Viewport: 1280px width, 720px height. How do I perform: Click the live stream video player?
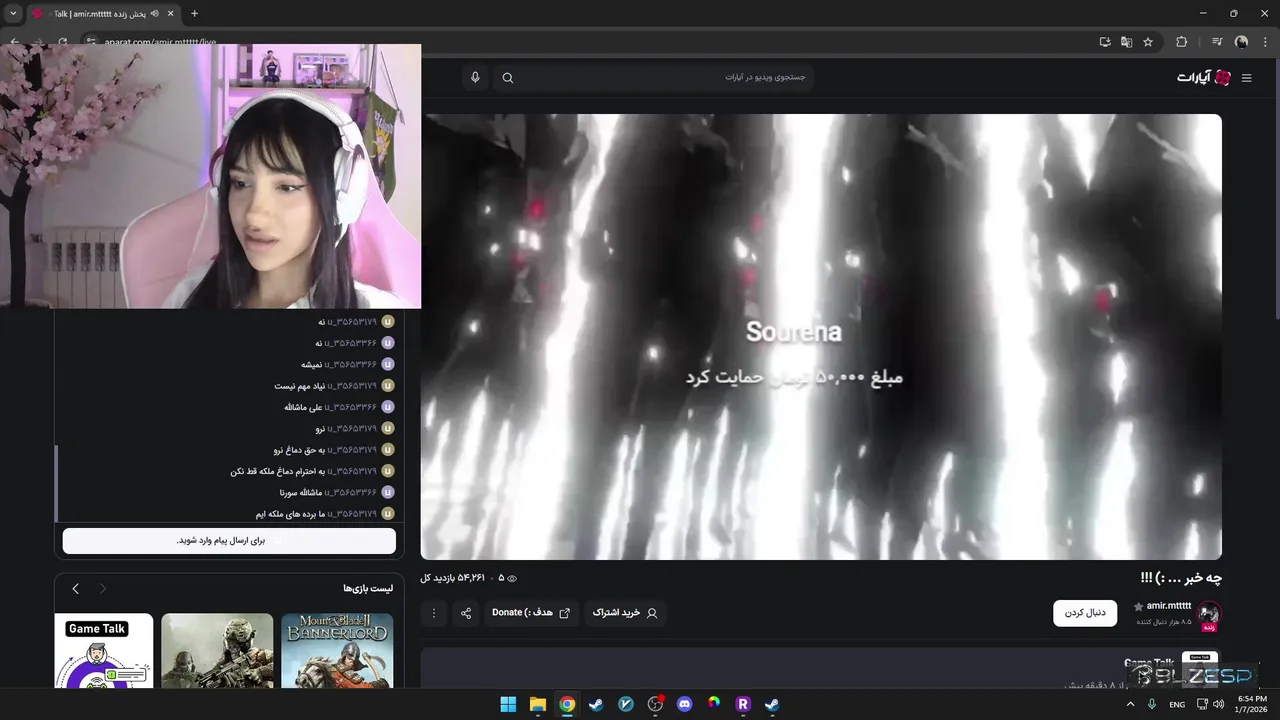821,336
